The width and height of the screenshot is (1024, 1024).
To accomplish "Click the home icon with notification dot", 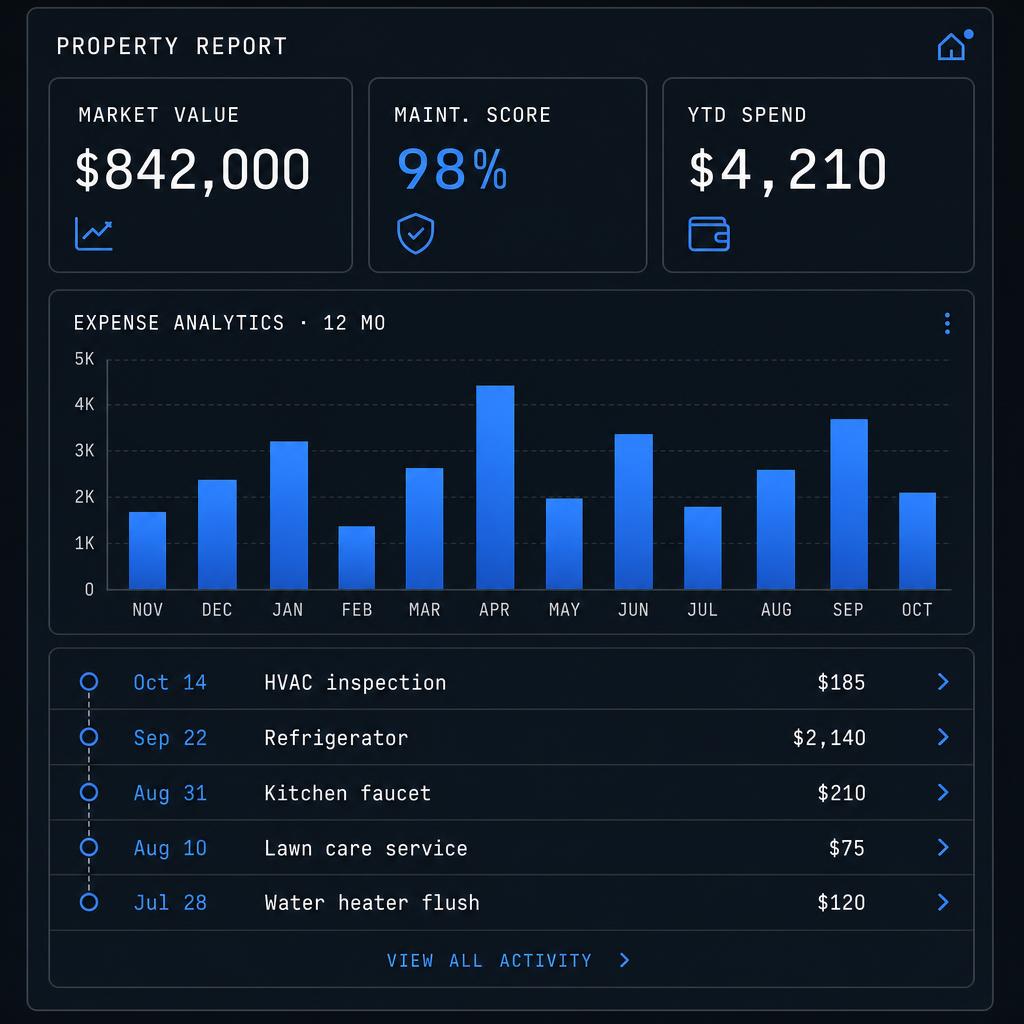I will (953, 46).
